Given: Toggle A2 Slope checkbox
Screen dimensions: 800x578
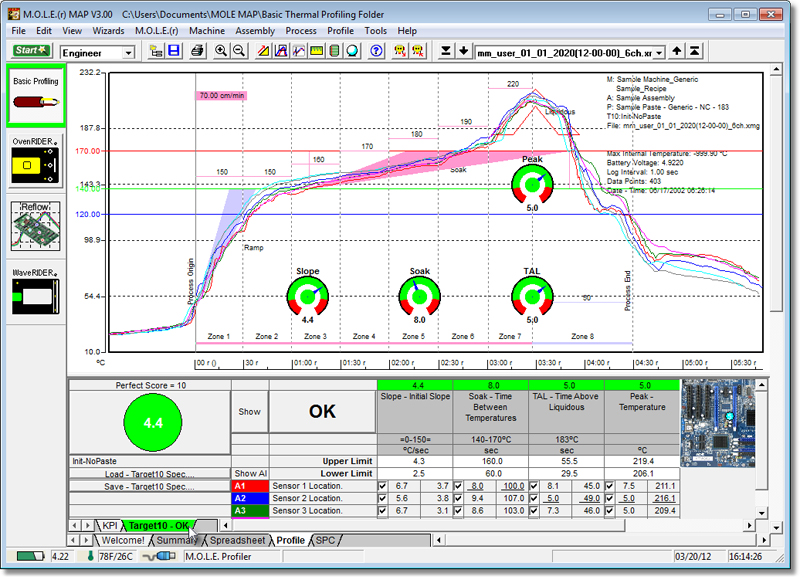Looking at the screenshot, I should (x=382, y=498).
